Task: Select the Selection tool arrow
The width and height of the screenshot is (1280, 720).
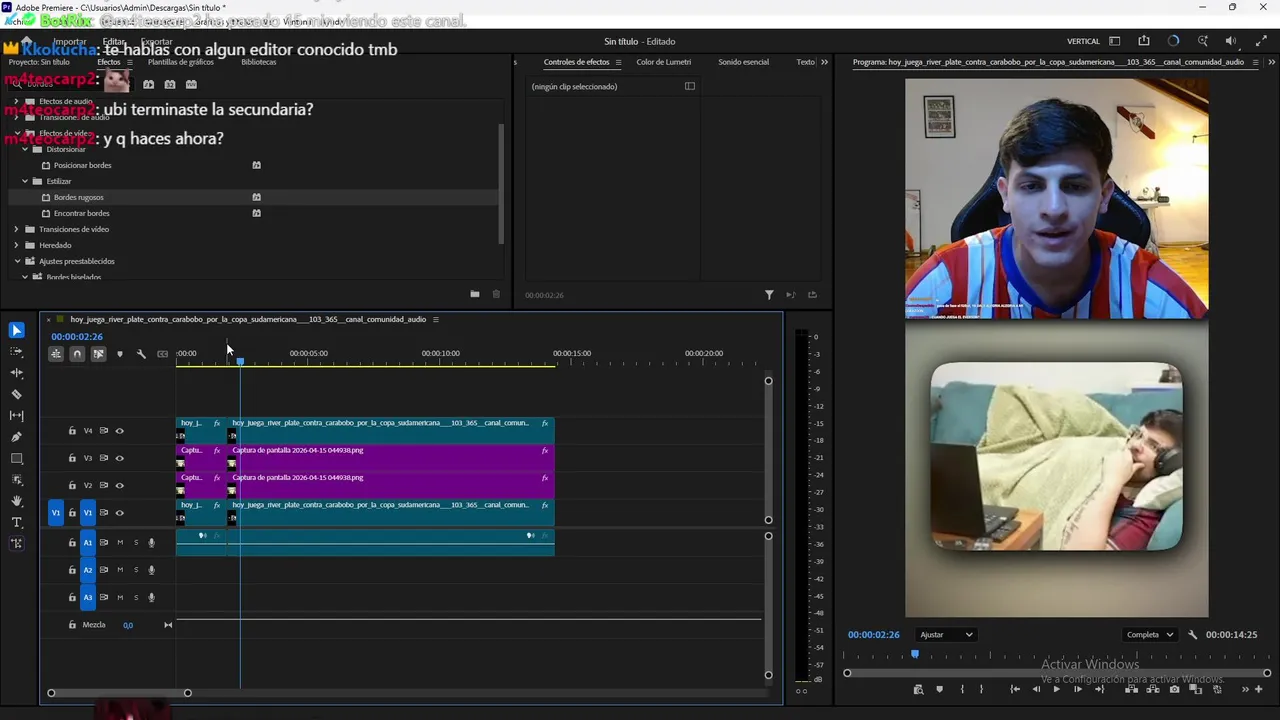Action: click(17, 330)
